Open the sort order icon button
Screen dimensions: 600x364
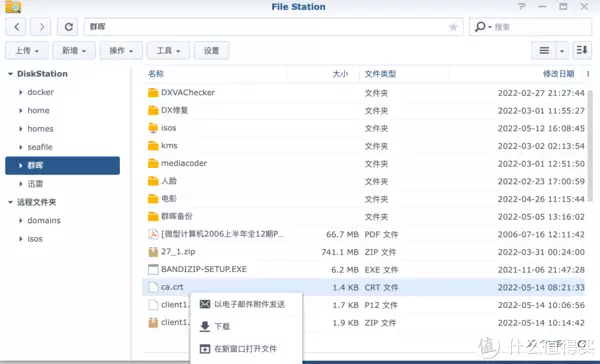point(582,50)
